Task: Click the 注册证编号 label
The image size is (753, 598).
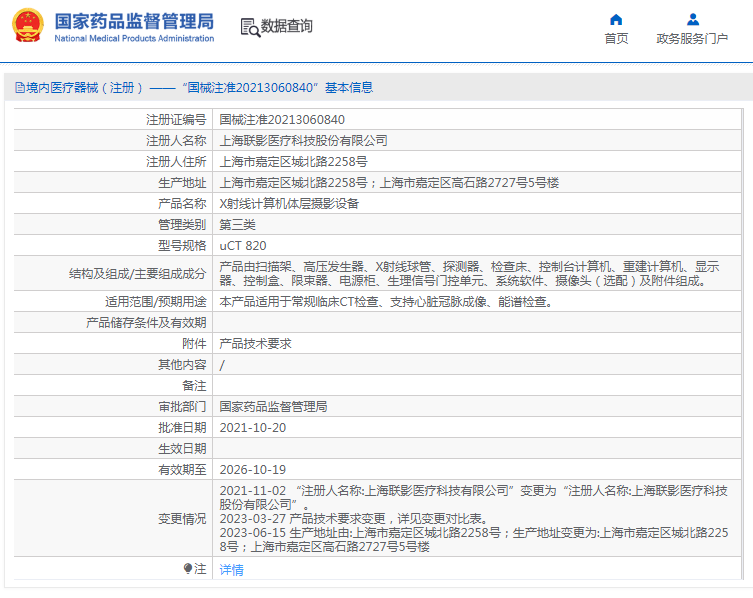Action: coord(176,120)
